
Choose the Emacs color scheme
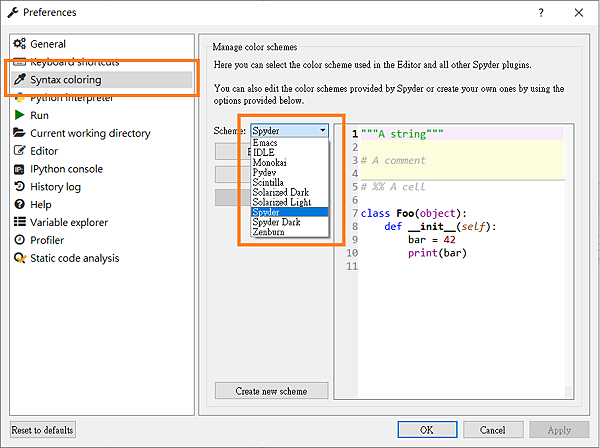point(290,143)
